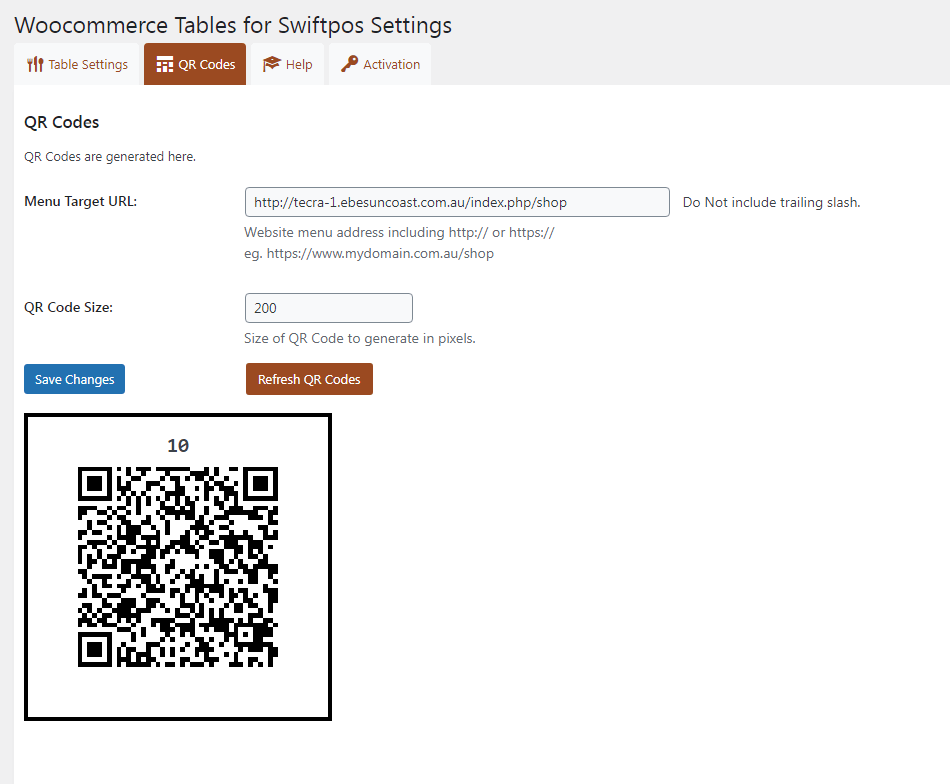Click the 'QR Codes' section heading

[61, 122]
